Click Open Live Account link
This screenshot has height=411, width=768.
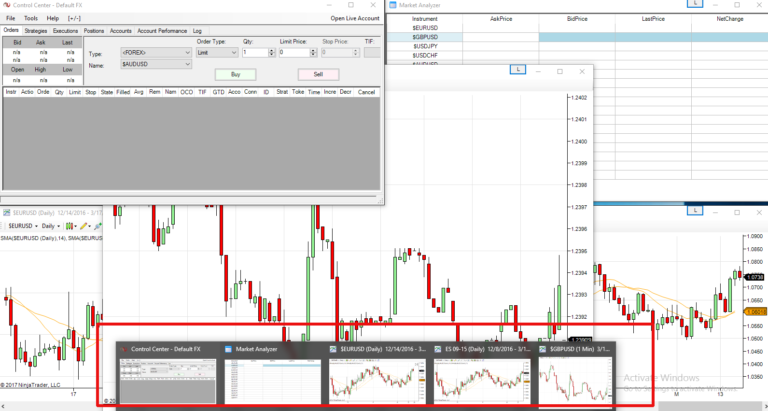354,18
